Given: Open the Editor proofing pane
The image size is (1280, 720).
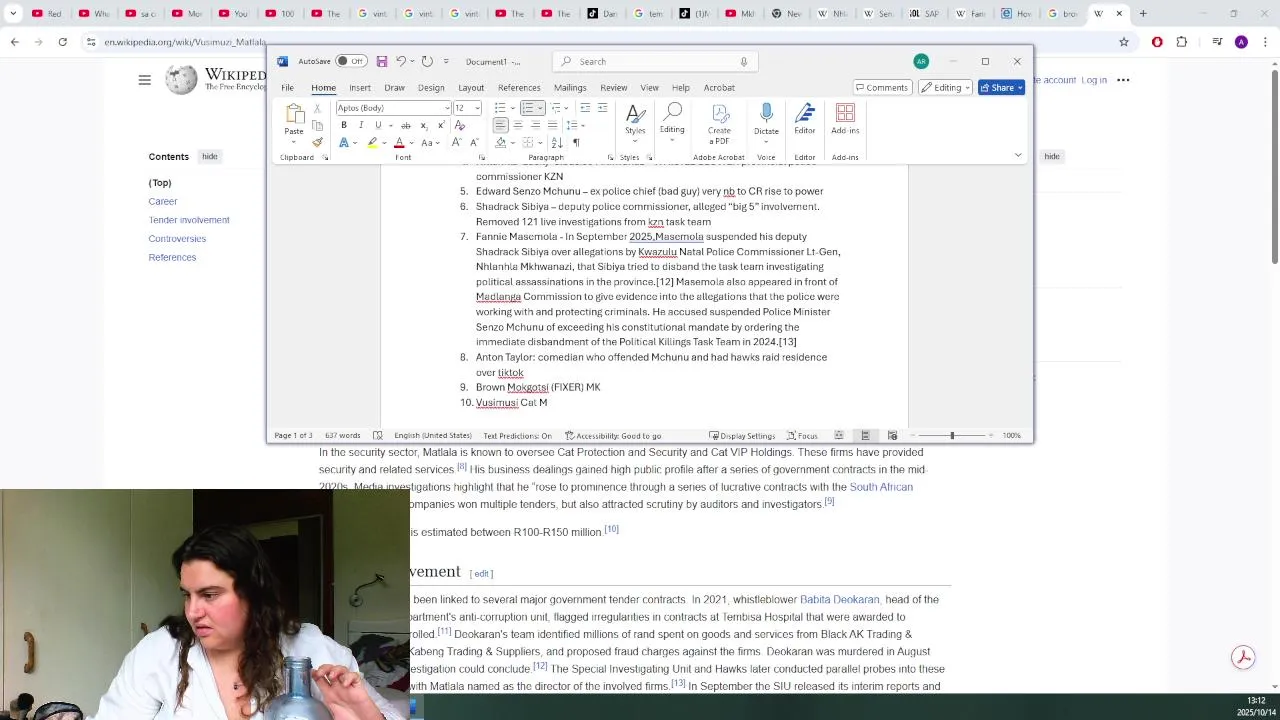Looking at the screenshot, I should click(805, 120).
